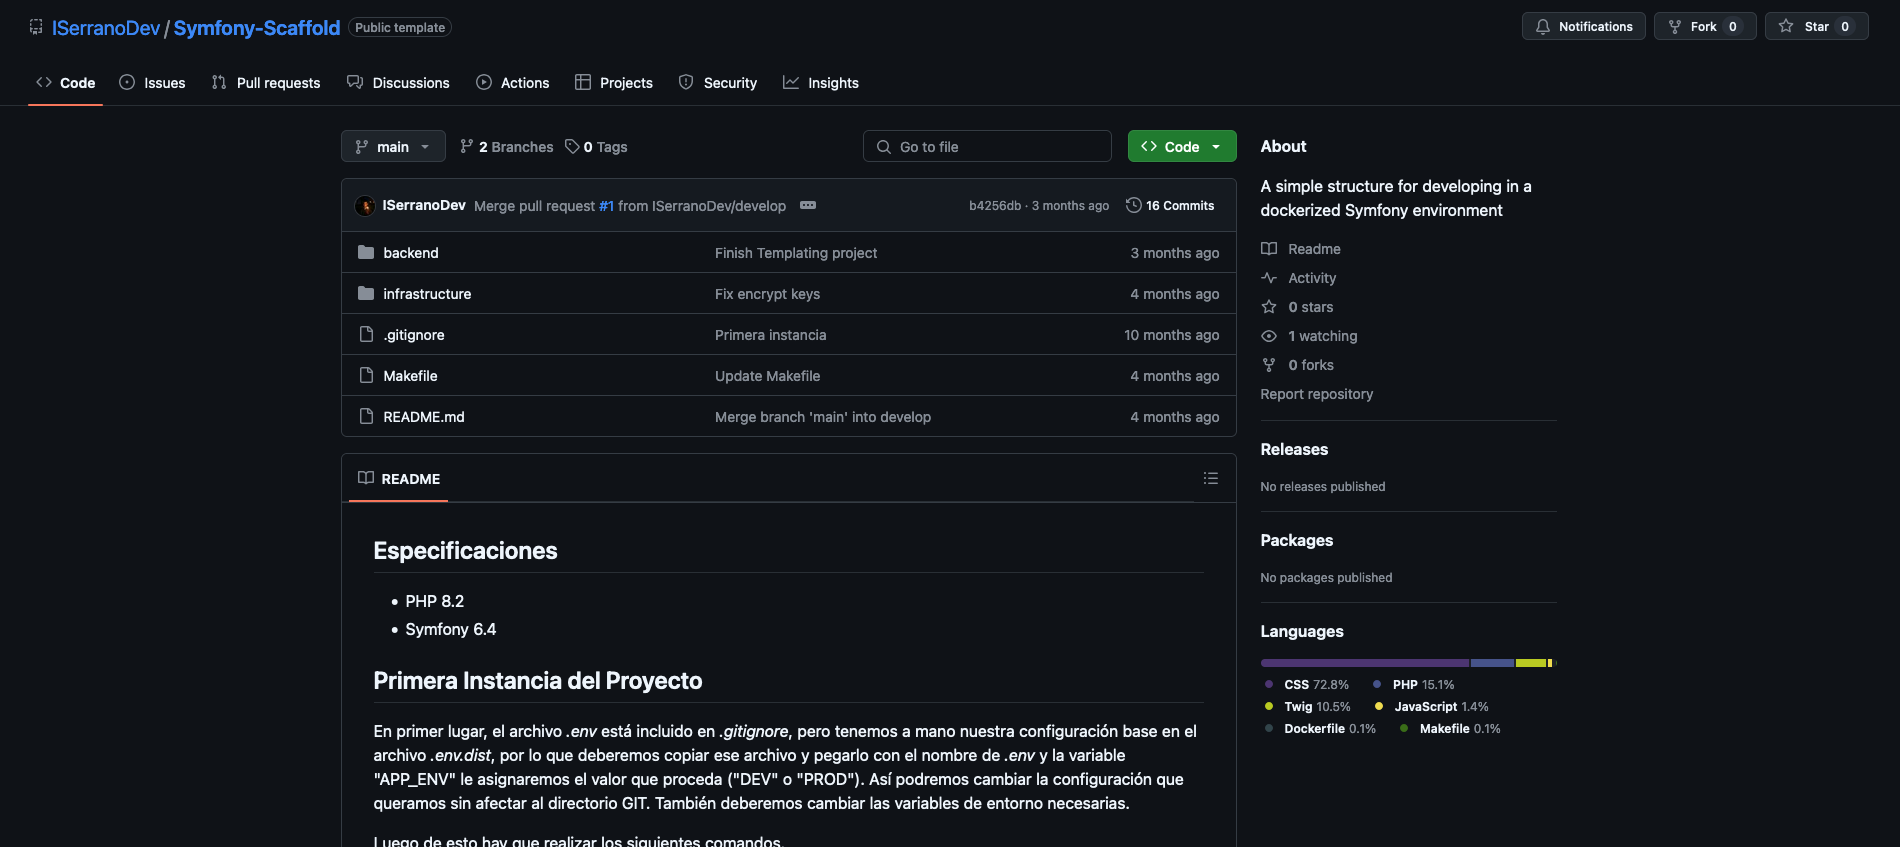Select Dockerfile 0.1% language entry
Screen dimensions: 1900x847
click(x=1321, y=729)
